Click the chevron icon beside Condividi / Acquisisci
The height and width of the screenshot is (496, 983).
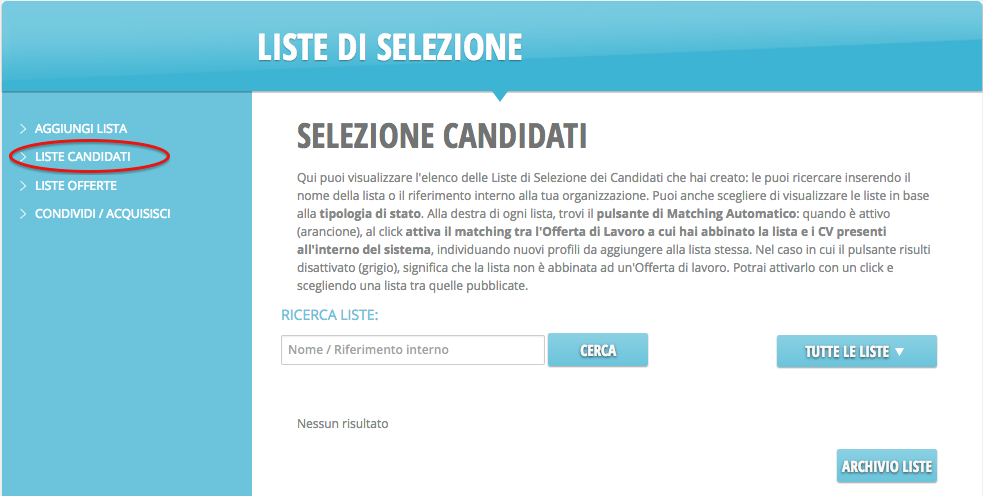pyautogui.click(x=23, y=214)
